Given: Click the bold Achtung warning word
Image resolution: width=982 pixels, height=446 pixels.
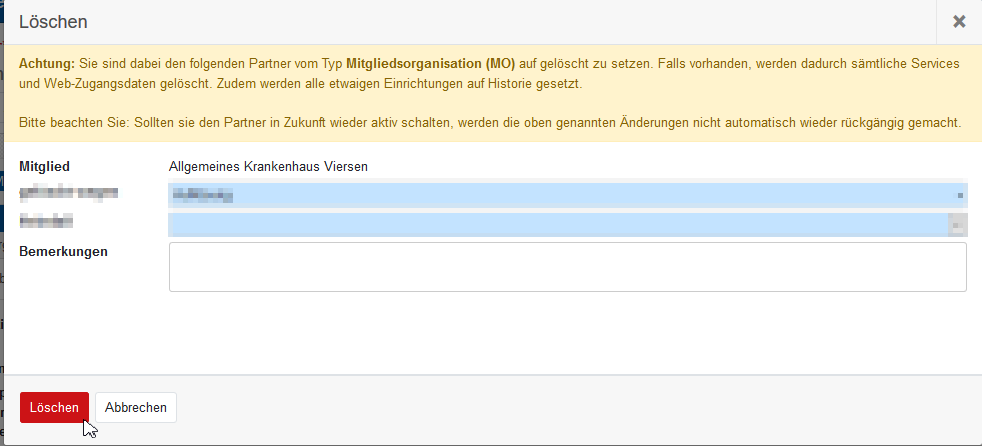Looking at the screenshot, I should [x=47, y=63].
